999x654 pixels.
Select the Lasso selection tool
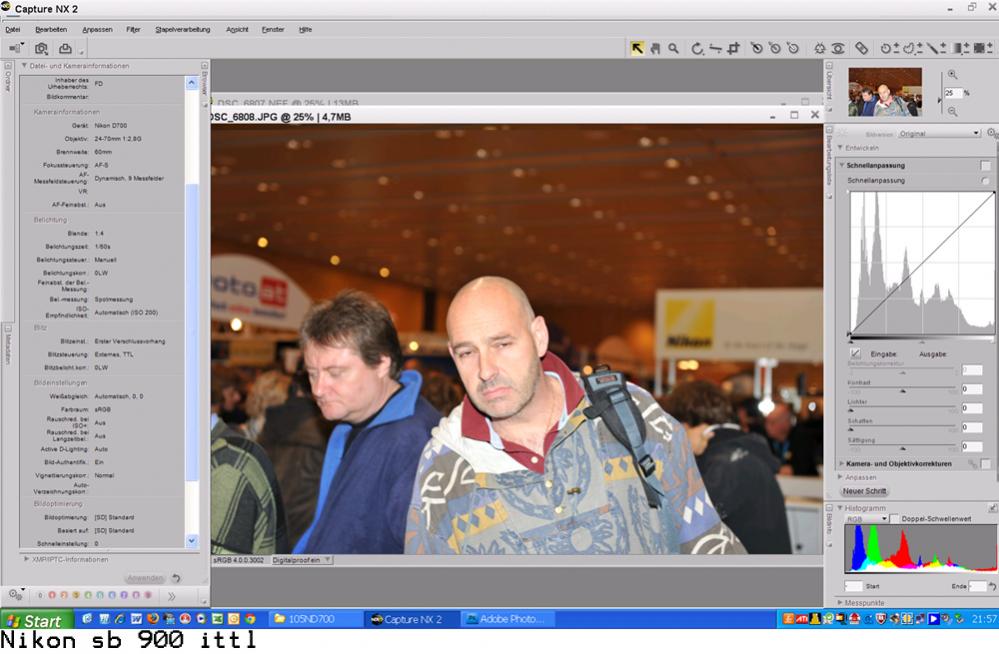pyautogui.click(x=912, y=48)
